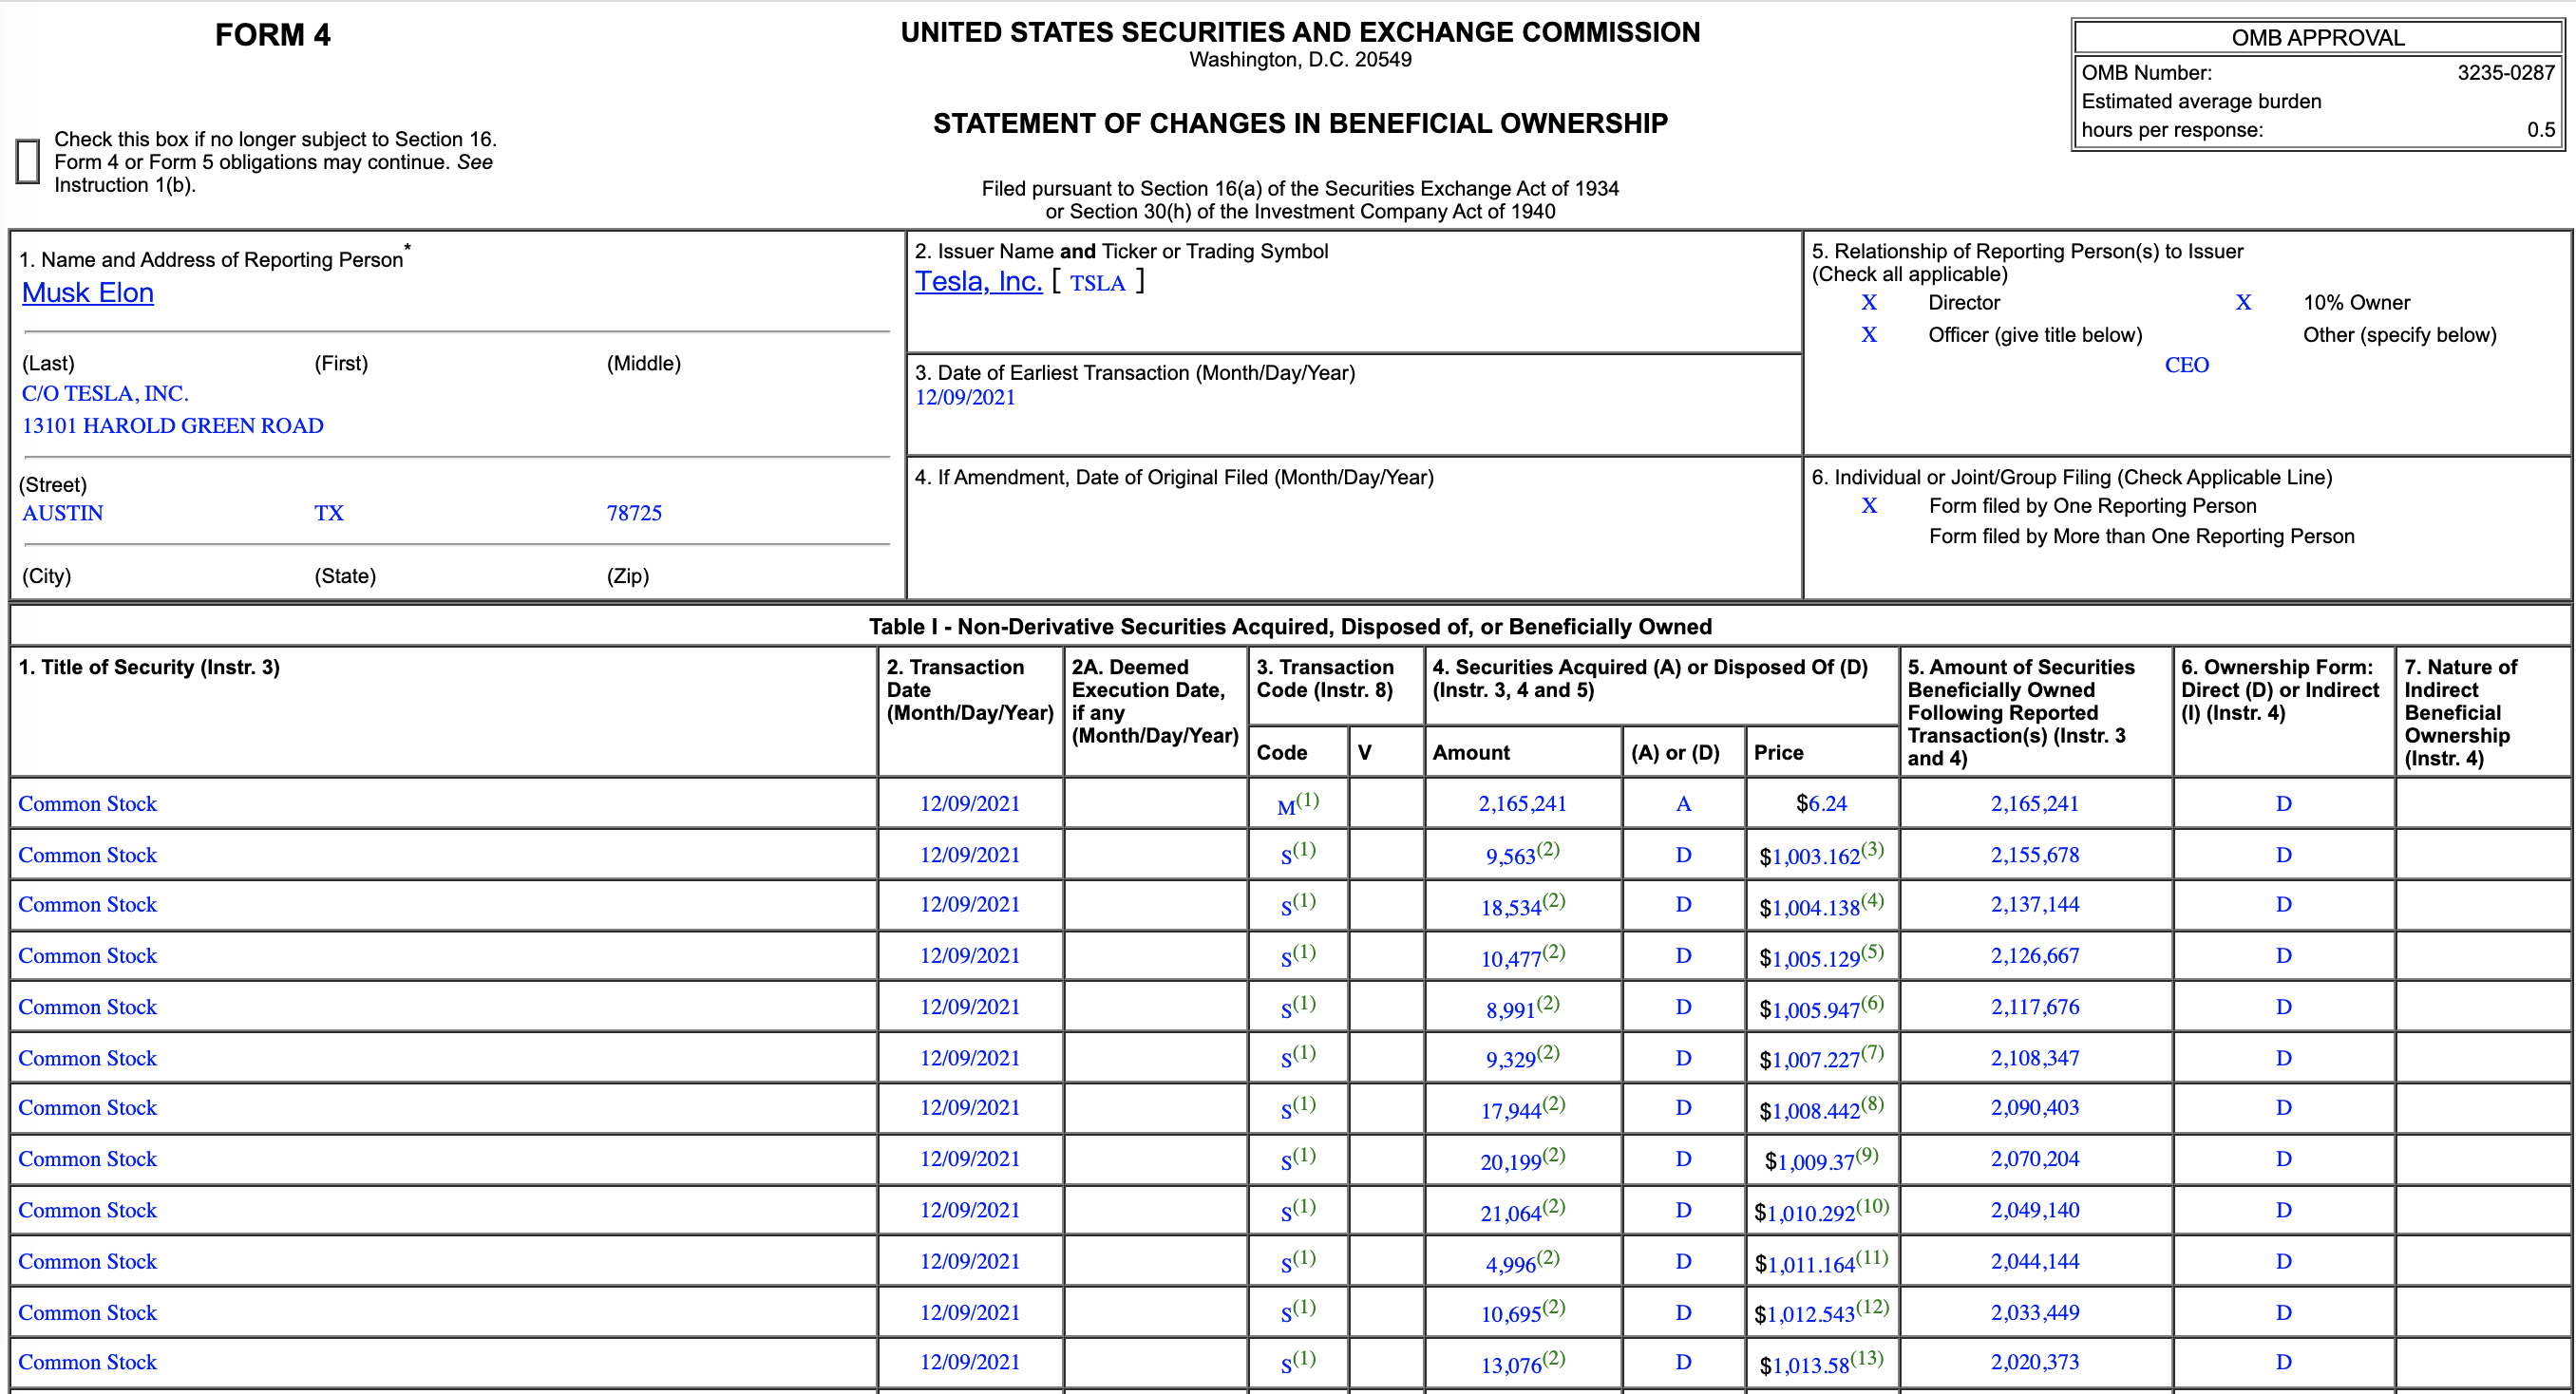Click footnote (10) next to price $1,010.292

tap(1872, 1205)
